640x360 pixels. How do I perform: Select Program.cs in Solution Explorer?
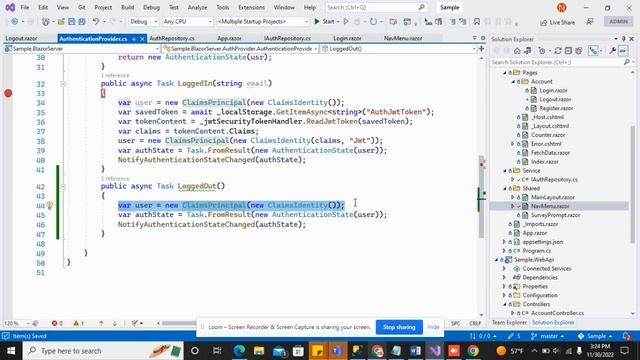tap(536, 251)
